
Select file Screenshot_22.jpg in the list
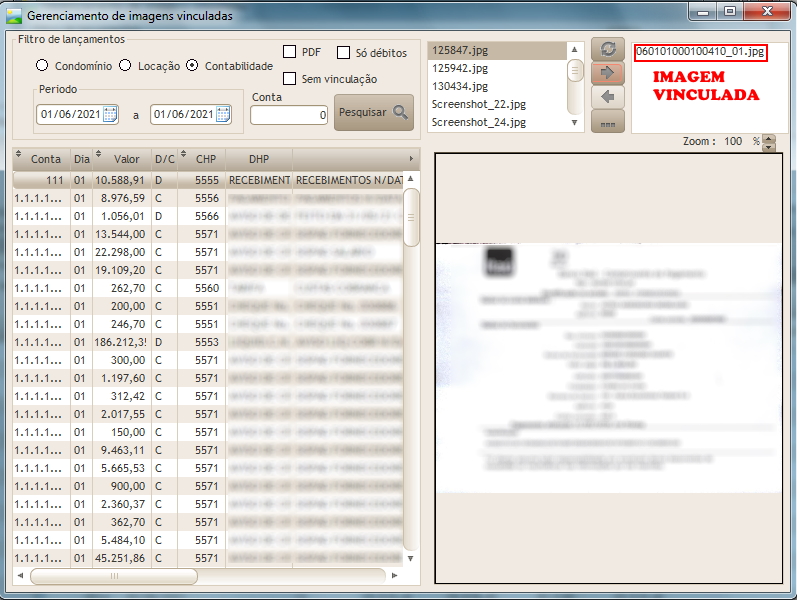point(479,104)
